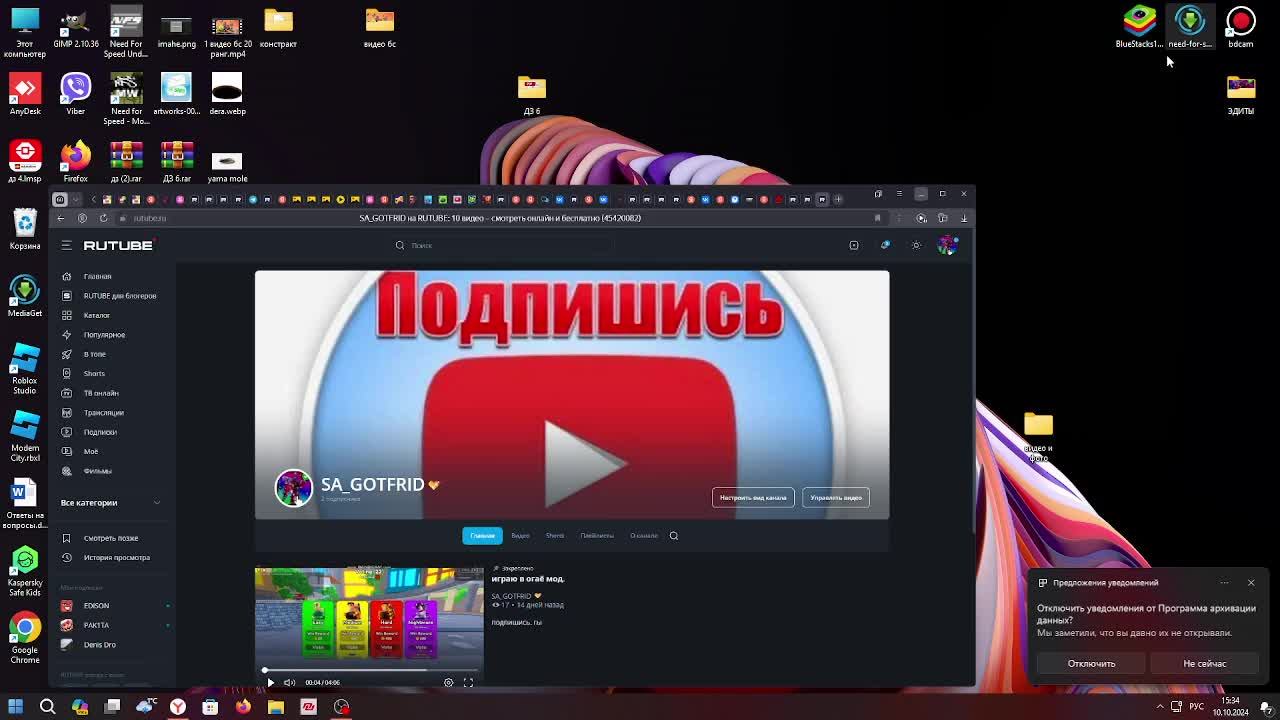Mute the pinned video volume icon
Image resolution: width=1280 pixels, height=720 pixels.
coord(289,683)
